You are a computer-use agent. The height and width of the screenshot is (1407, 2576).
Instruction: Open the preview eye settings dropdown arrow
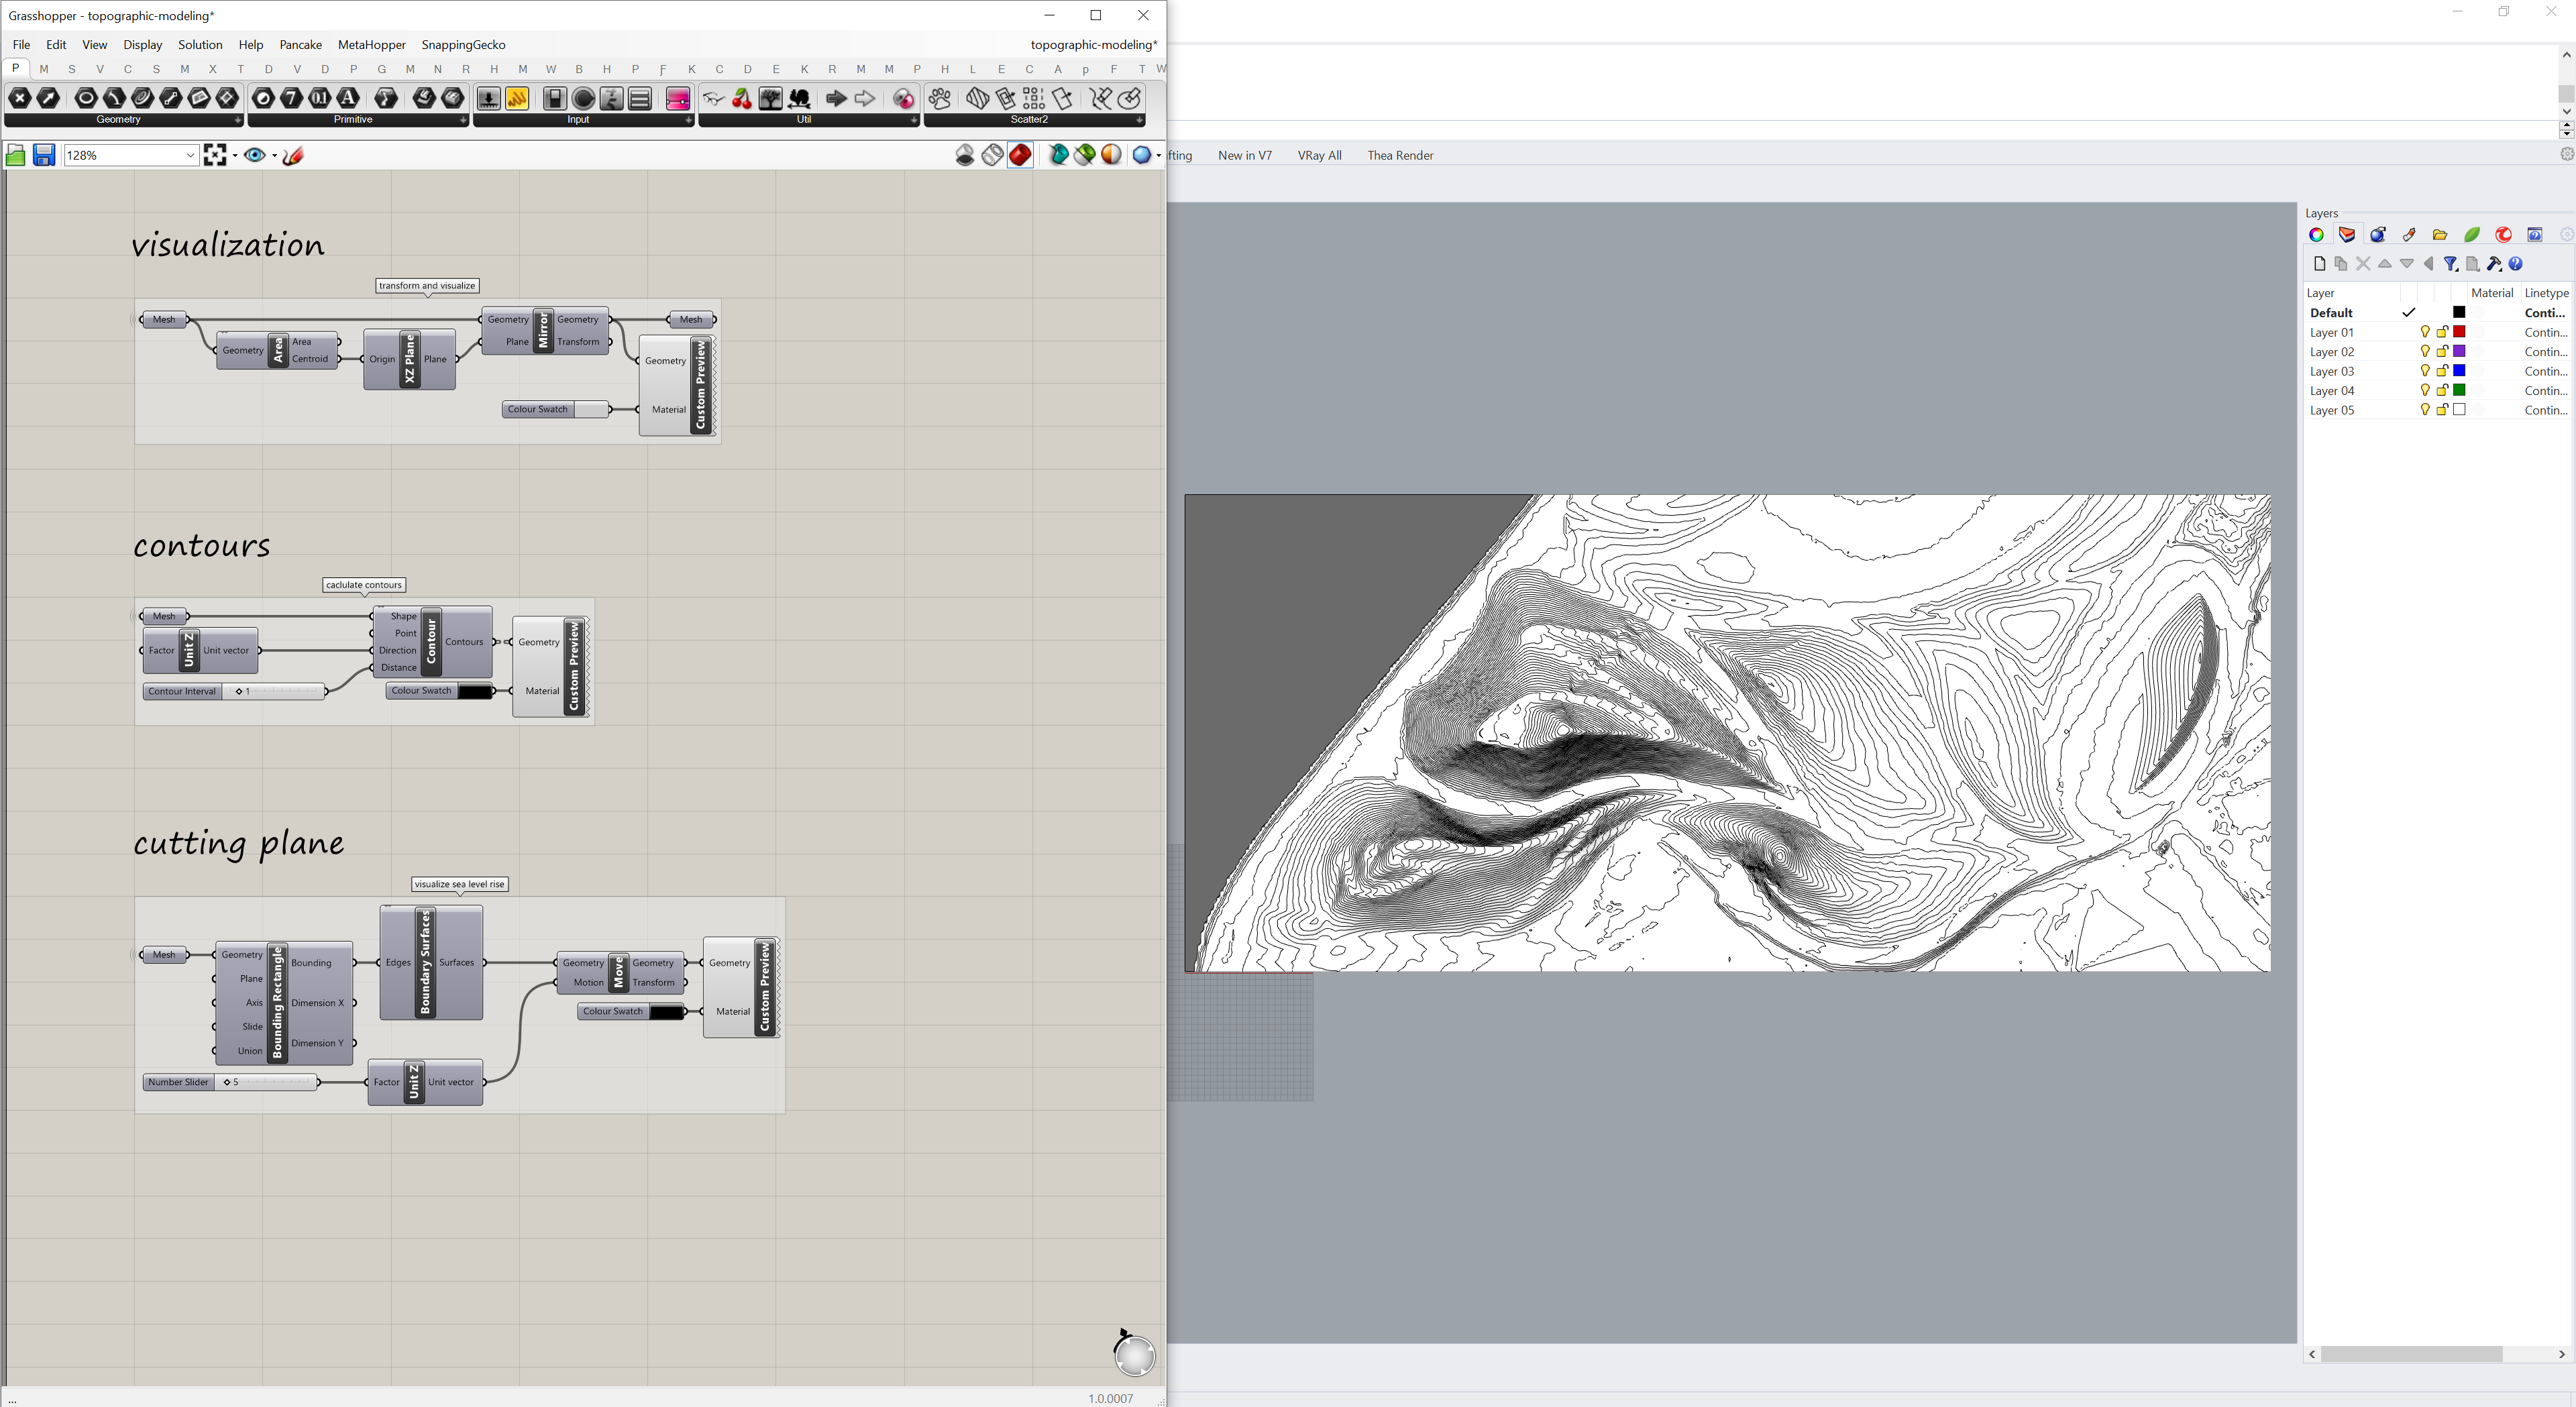(x=274, y=155)
